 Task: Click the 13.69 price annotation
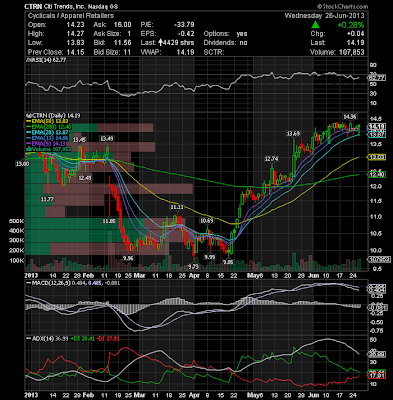point(293,134)
